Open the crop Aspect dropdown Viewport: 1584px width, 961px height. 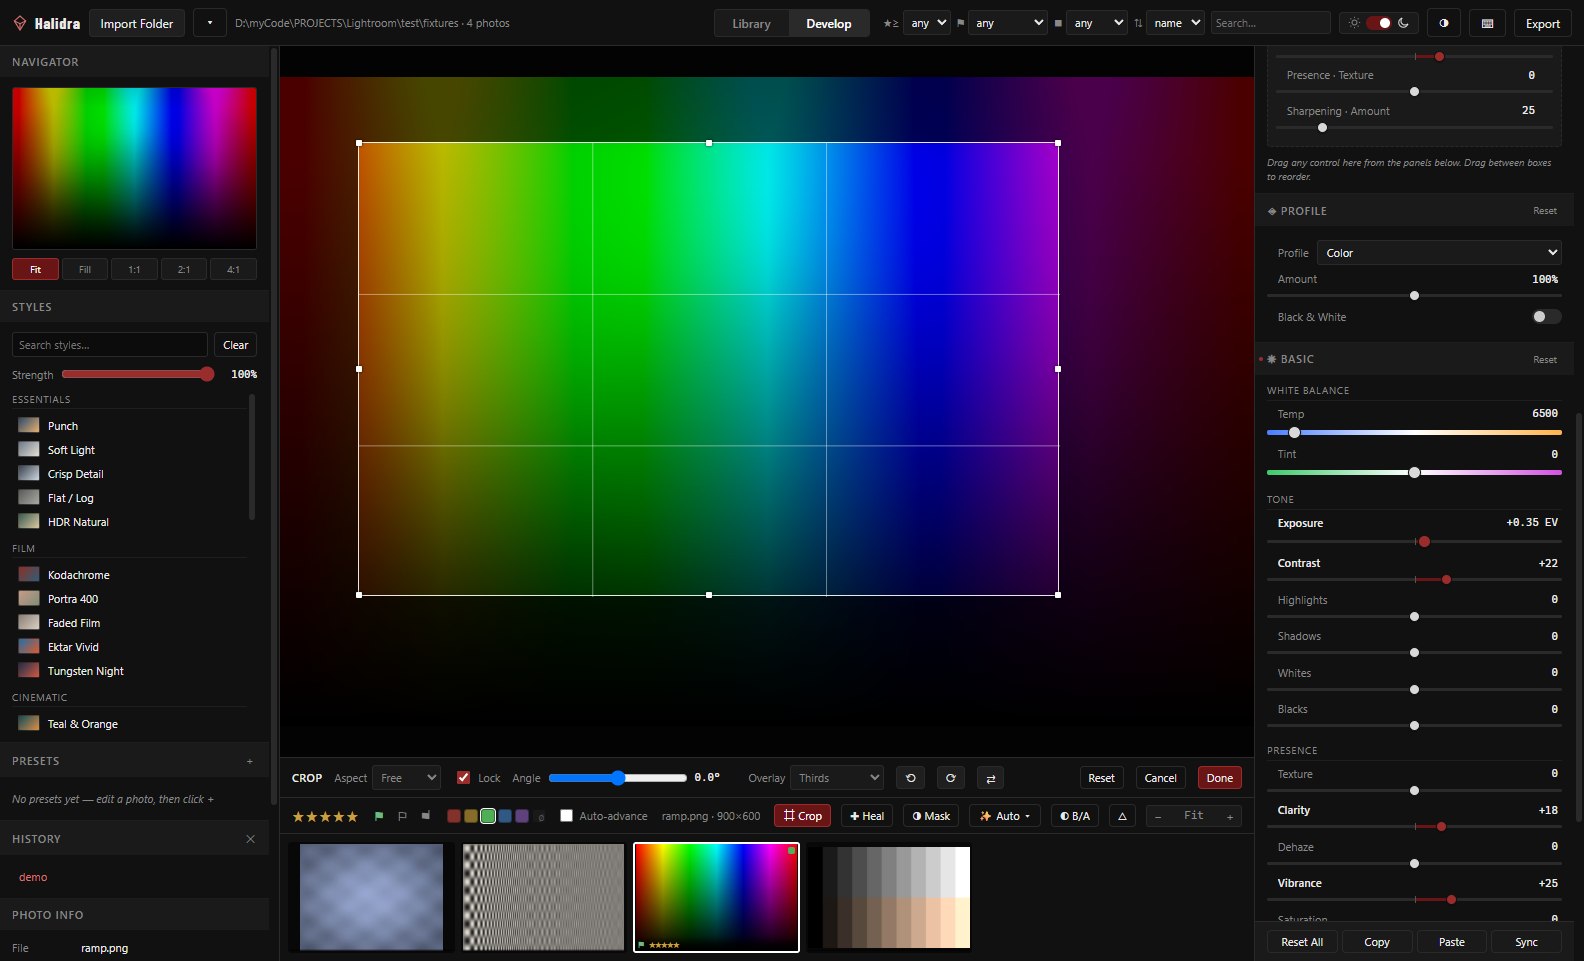pyautogui.click(x=406, y=778)
